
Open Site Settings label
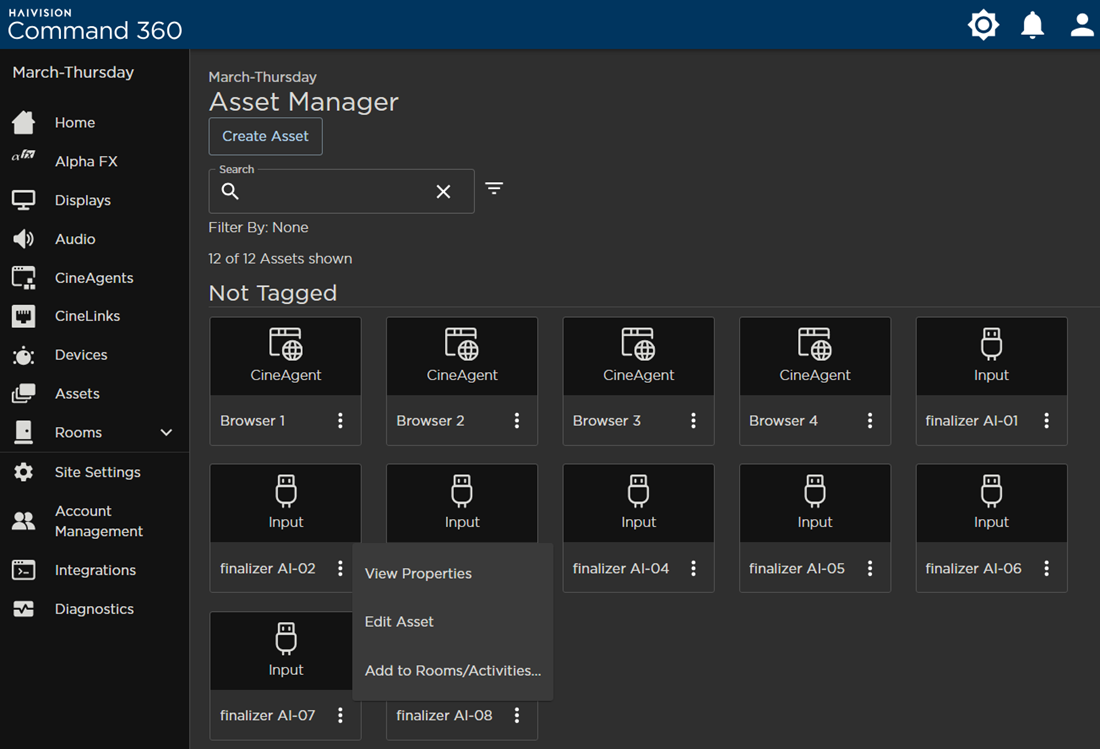(x=98, y=472)
